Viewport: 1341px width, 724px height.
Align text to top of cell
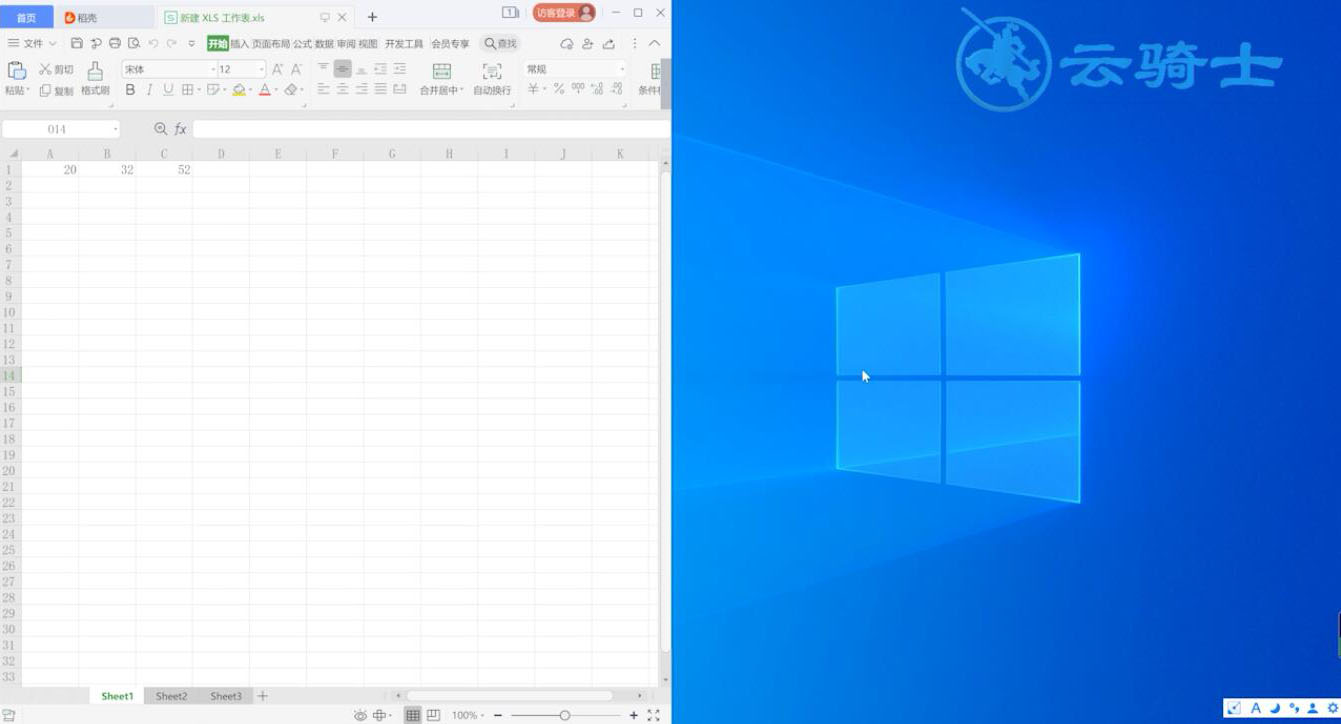coord(323,69)
